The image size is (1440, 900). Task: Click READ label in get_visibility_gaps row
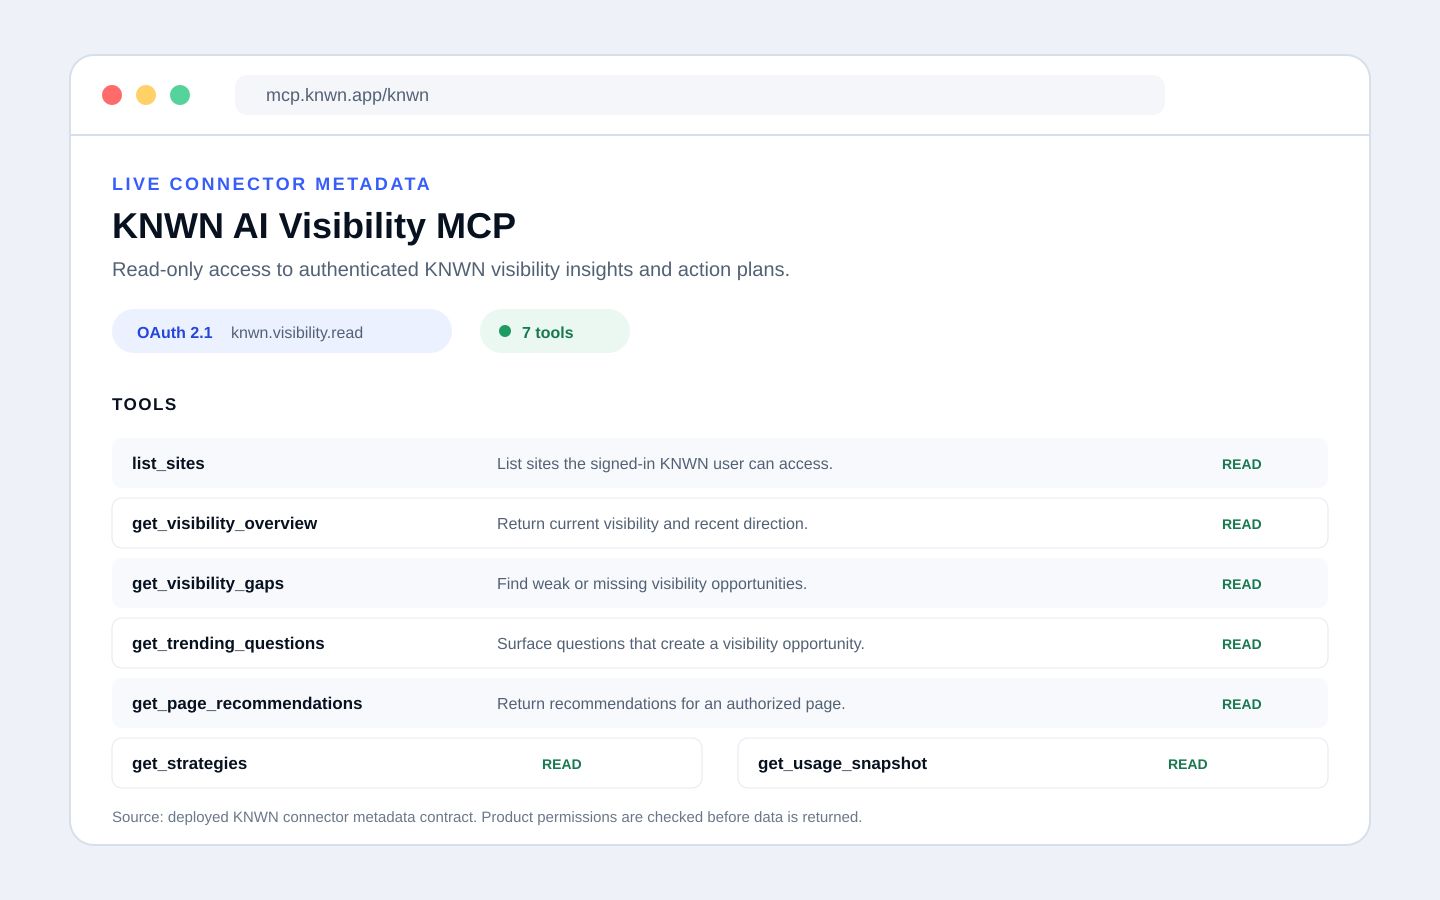point(1242,584)
